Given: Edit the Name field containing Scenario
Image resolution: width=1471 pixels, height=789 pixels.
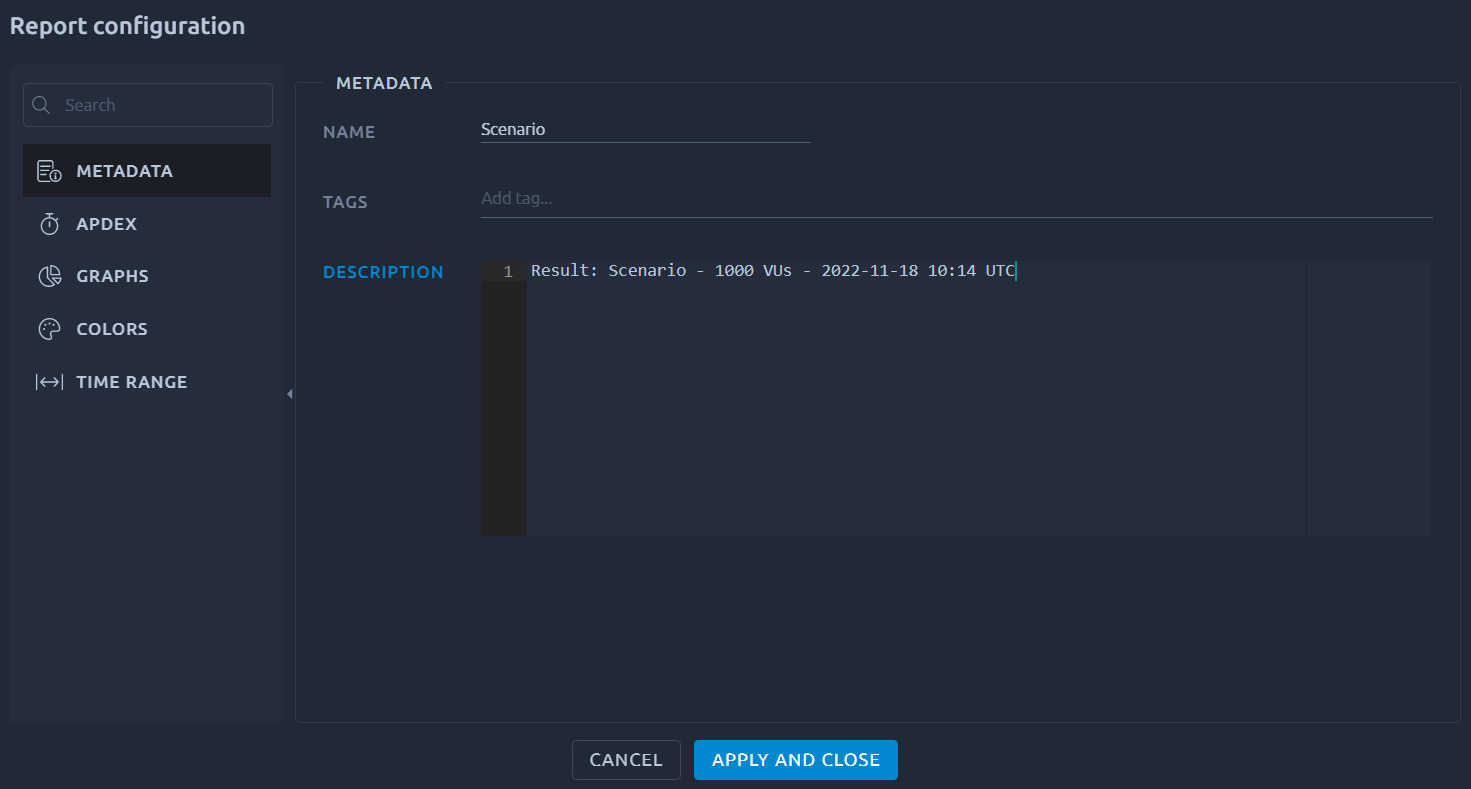Looking at the screenshot, I should [645, 129].
